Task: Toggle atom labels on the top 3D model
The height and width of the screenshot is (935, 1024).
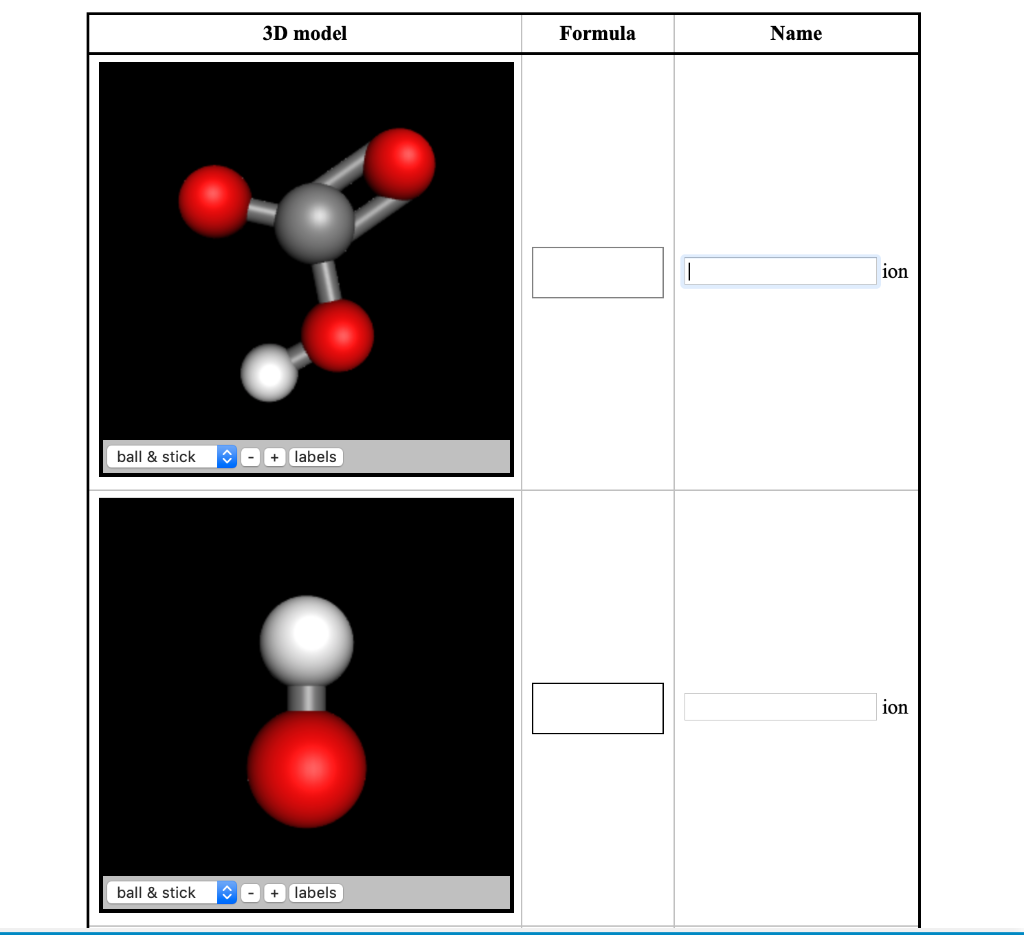Action: point(315,456)
